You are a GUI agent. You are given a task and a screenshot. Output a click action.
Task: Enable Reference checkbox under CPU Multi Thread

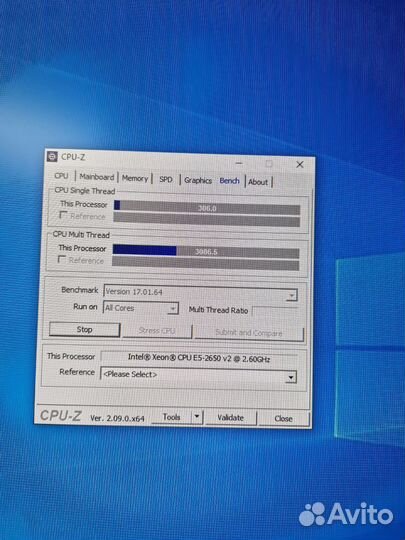(x=62, y=259)
